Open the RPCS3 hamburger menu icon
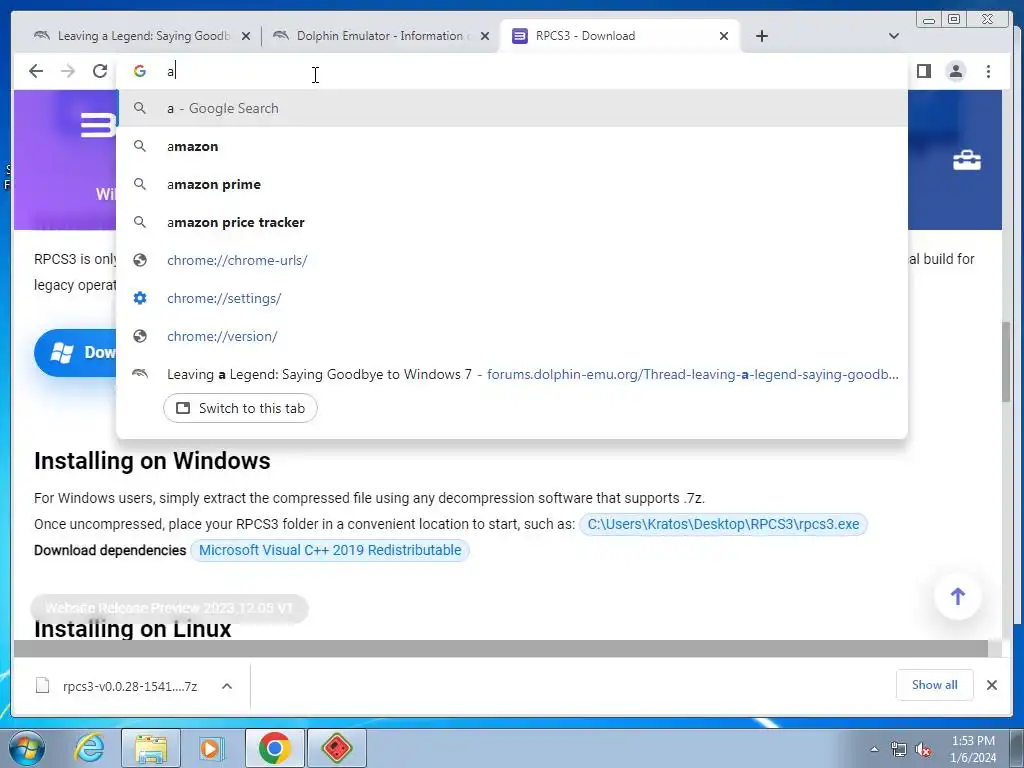The image size is (1024, 768). pos(99,125)
